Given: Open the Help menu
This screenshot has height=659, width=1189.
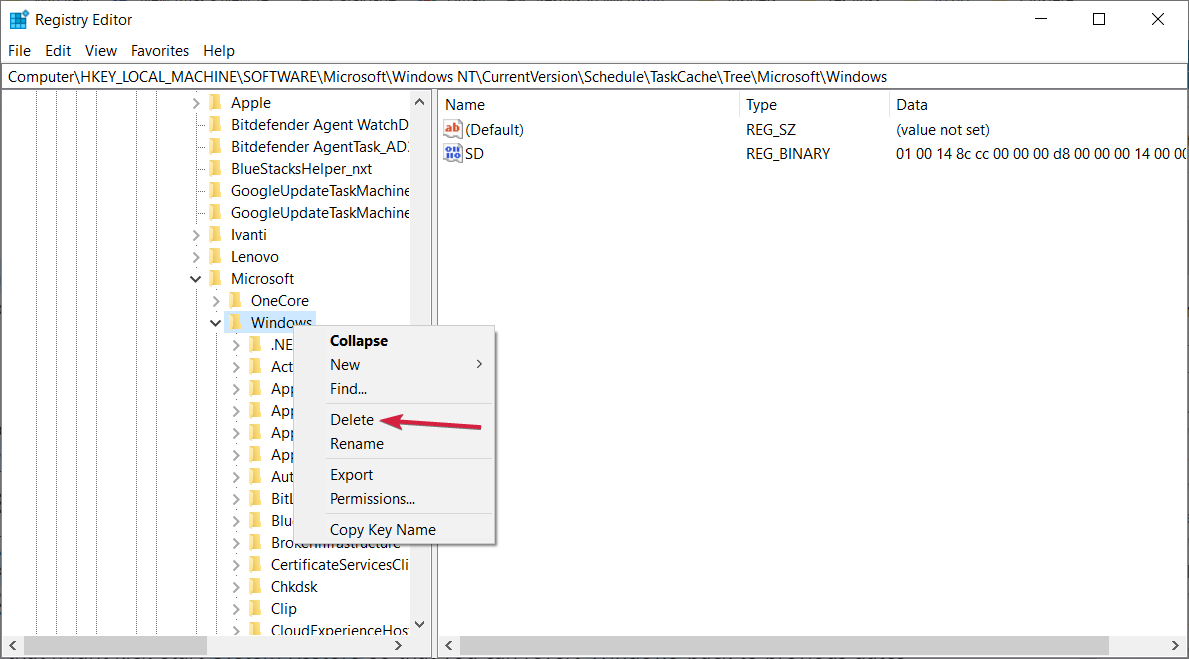Looking at the screenshot, I should [x=219, y=51].
